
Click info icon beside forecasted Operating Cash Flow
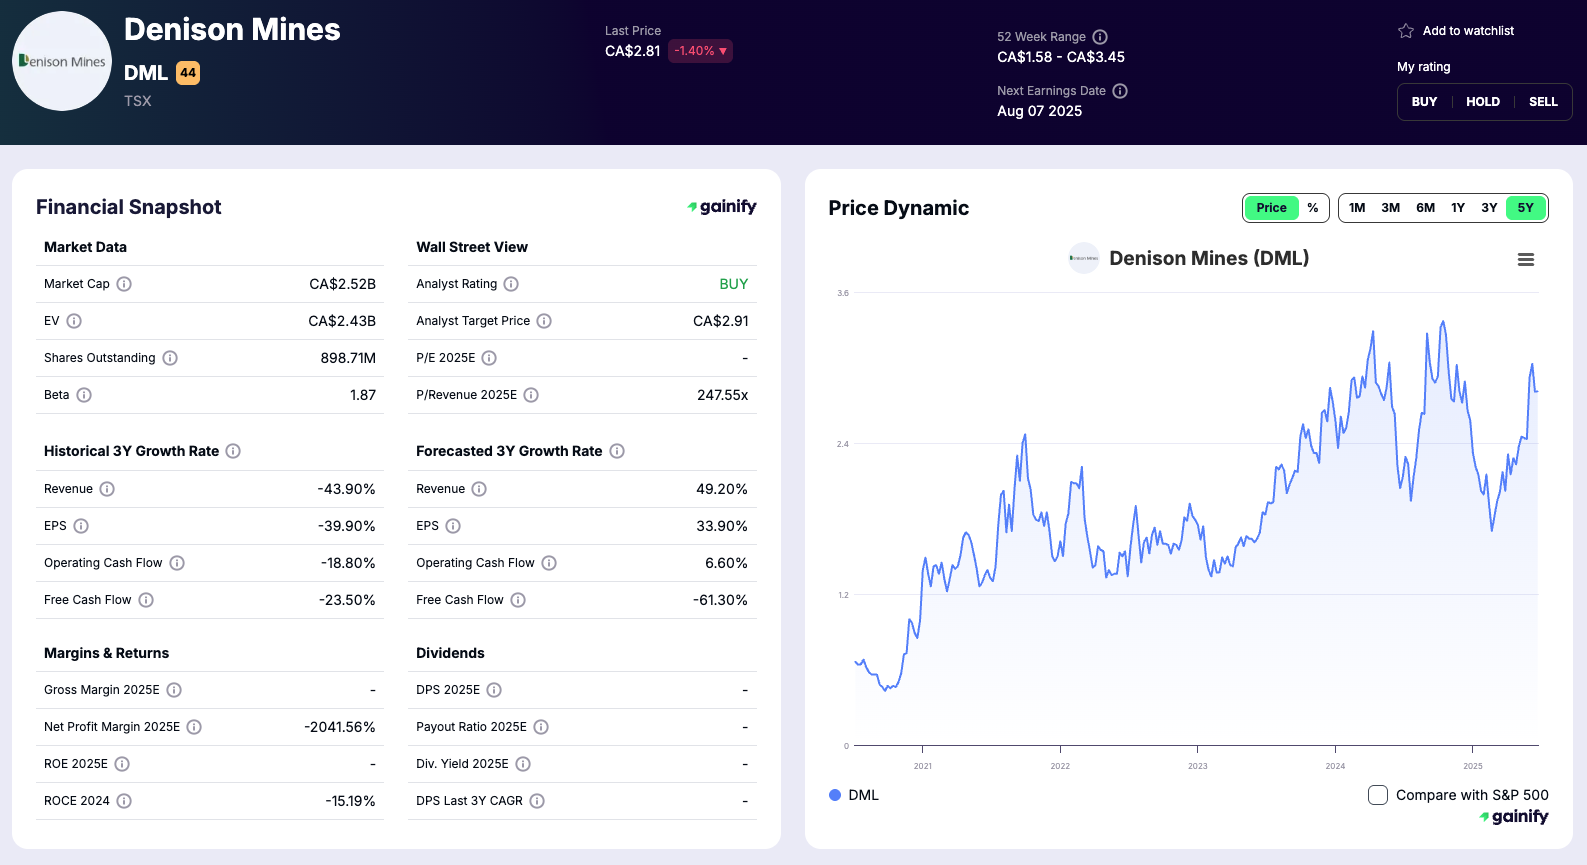(x=549, y=563)
